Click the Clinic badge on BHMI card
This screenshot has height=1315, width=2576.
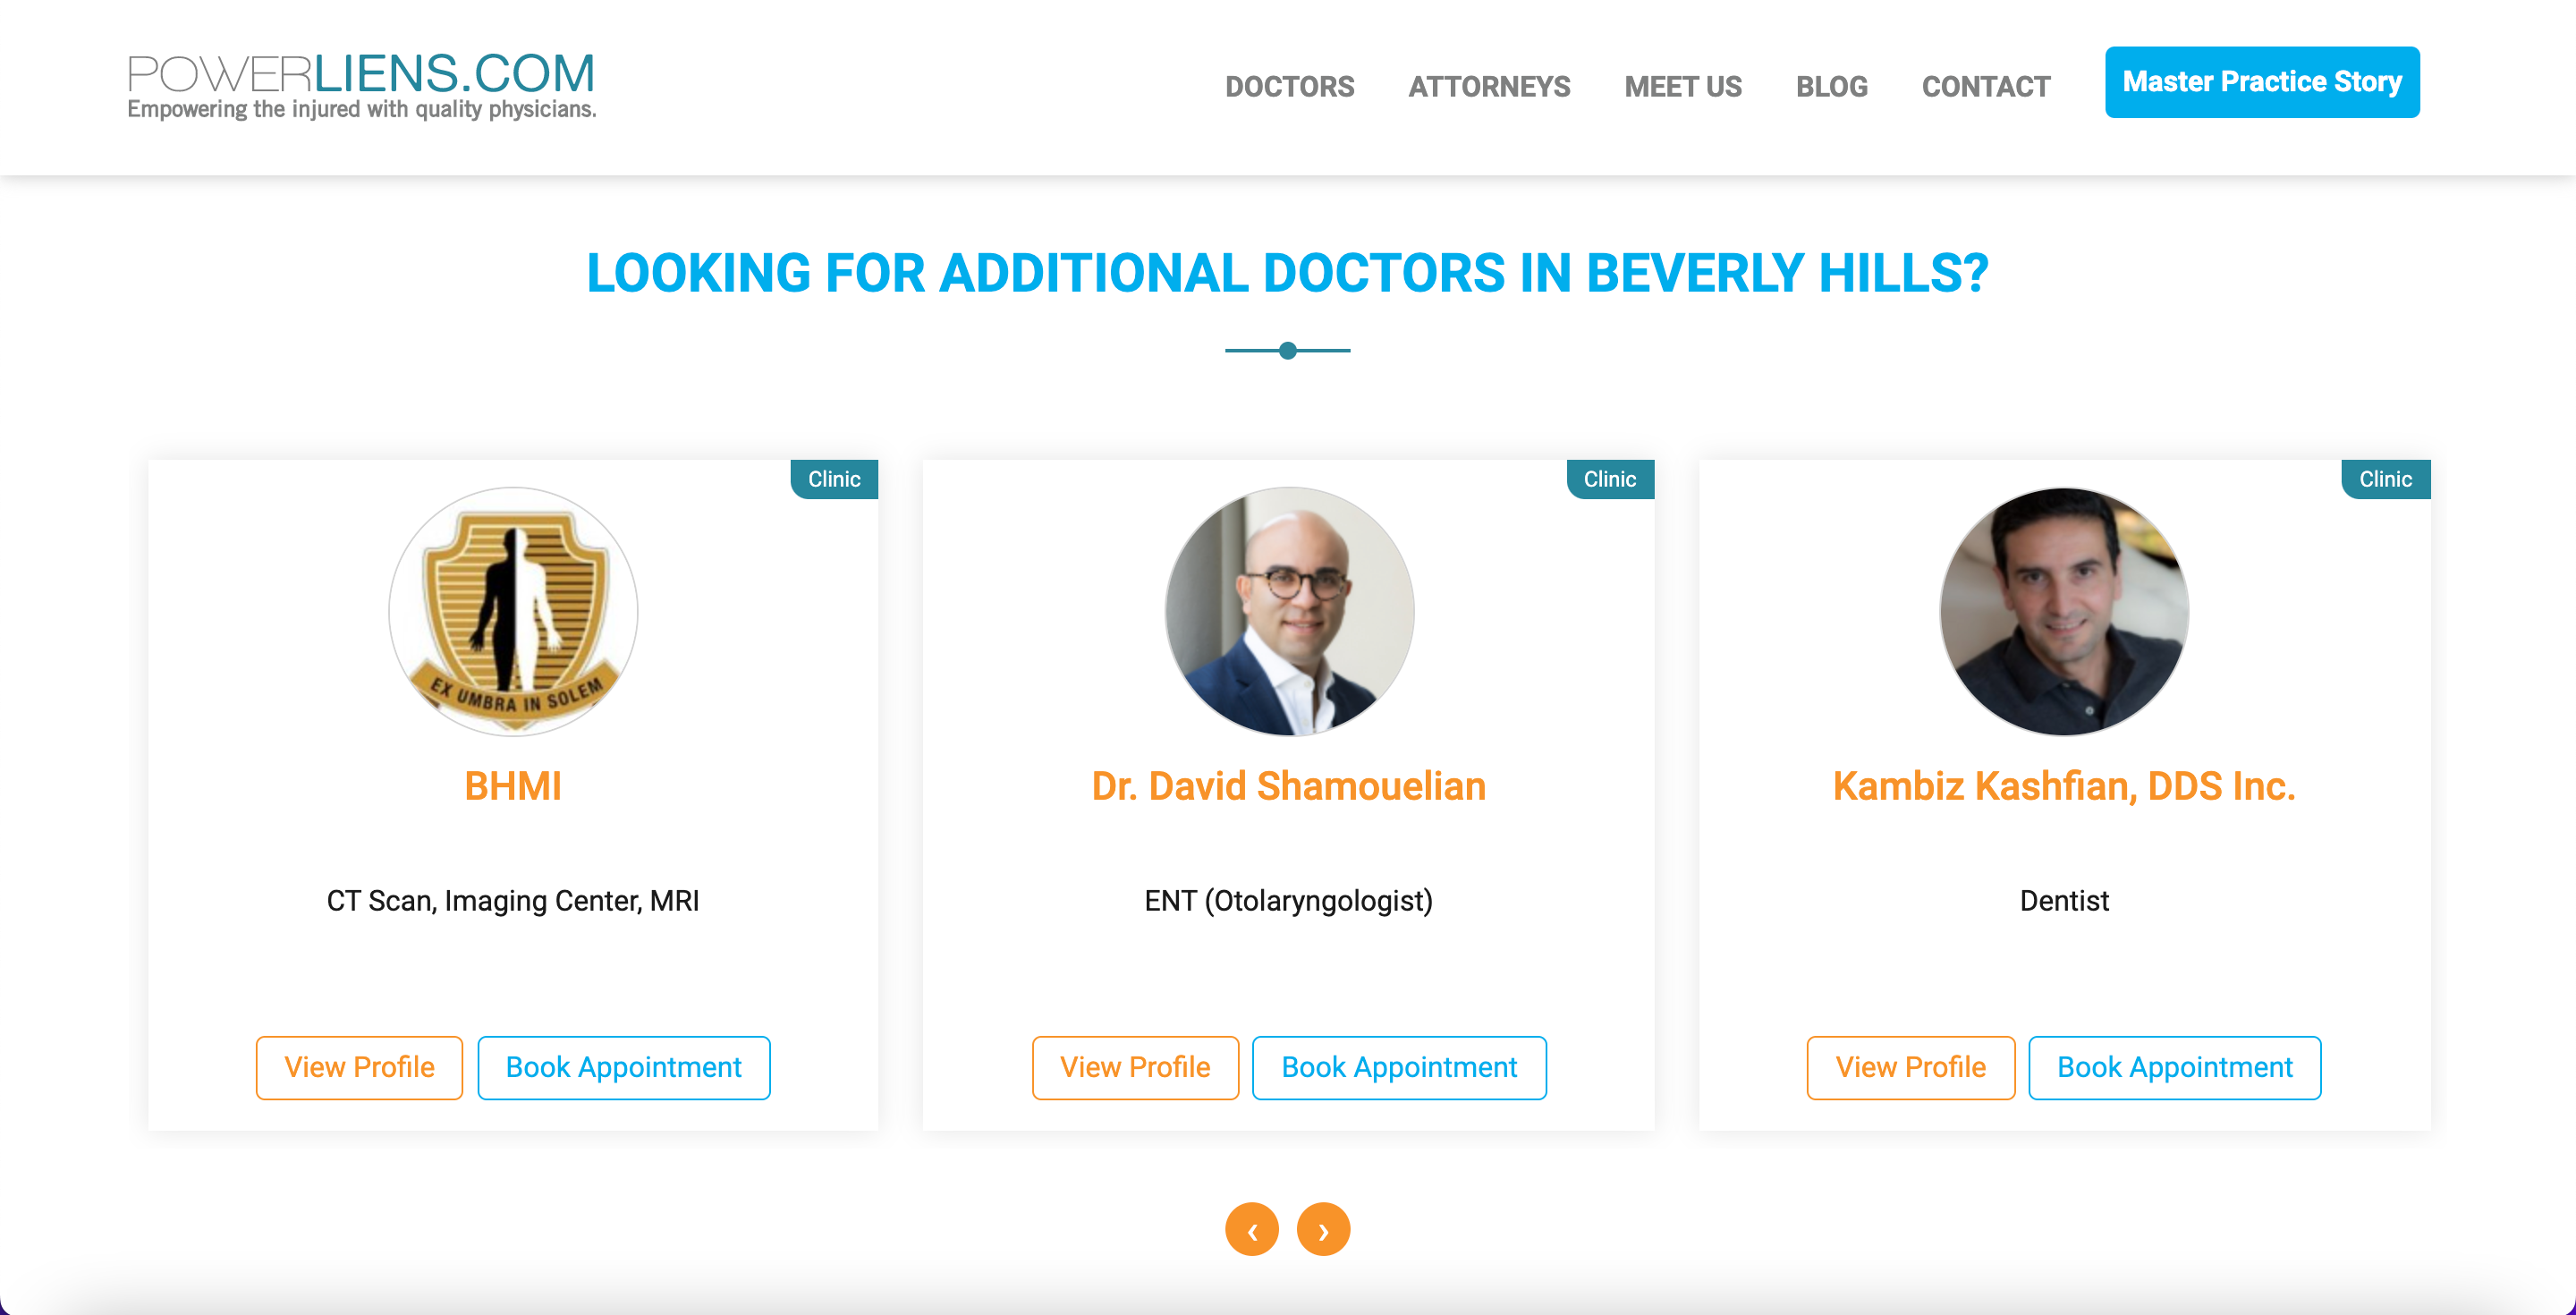[x=834, y=479]
